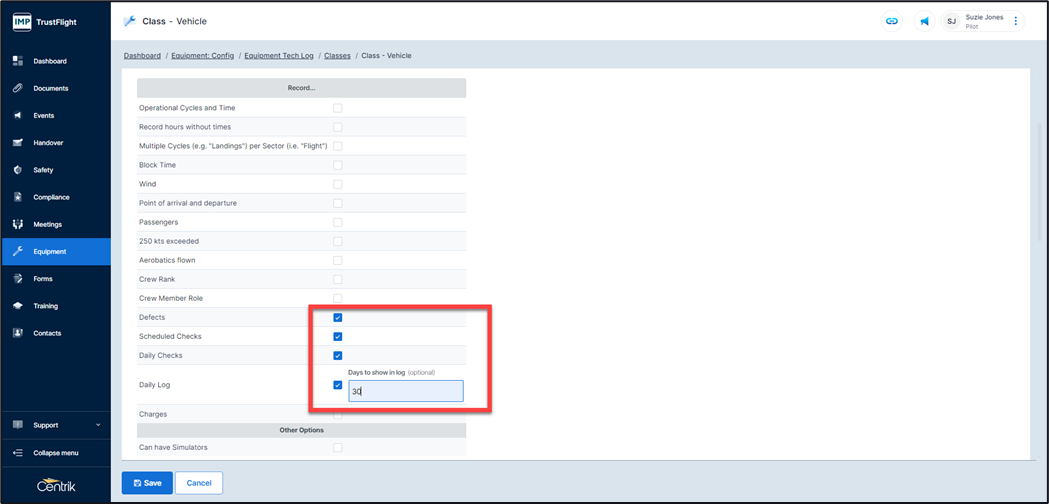Click the Documents paperclip icon

[18, 88]
